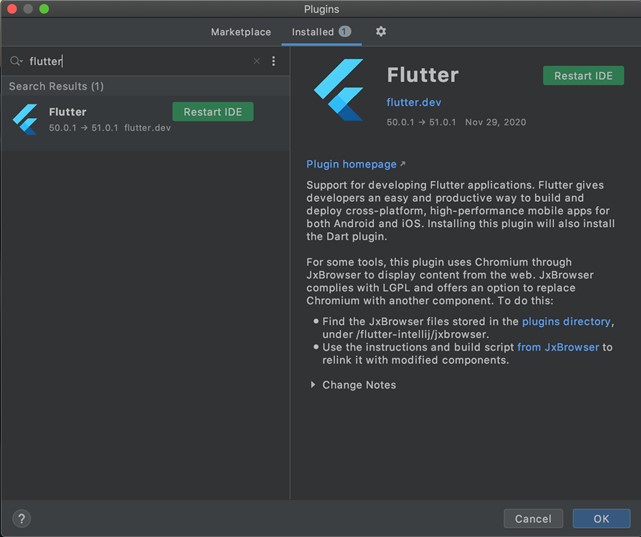Screen dimensions: 641x537
Task: Click the search magnifier icon
Action: pos(16,61)
